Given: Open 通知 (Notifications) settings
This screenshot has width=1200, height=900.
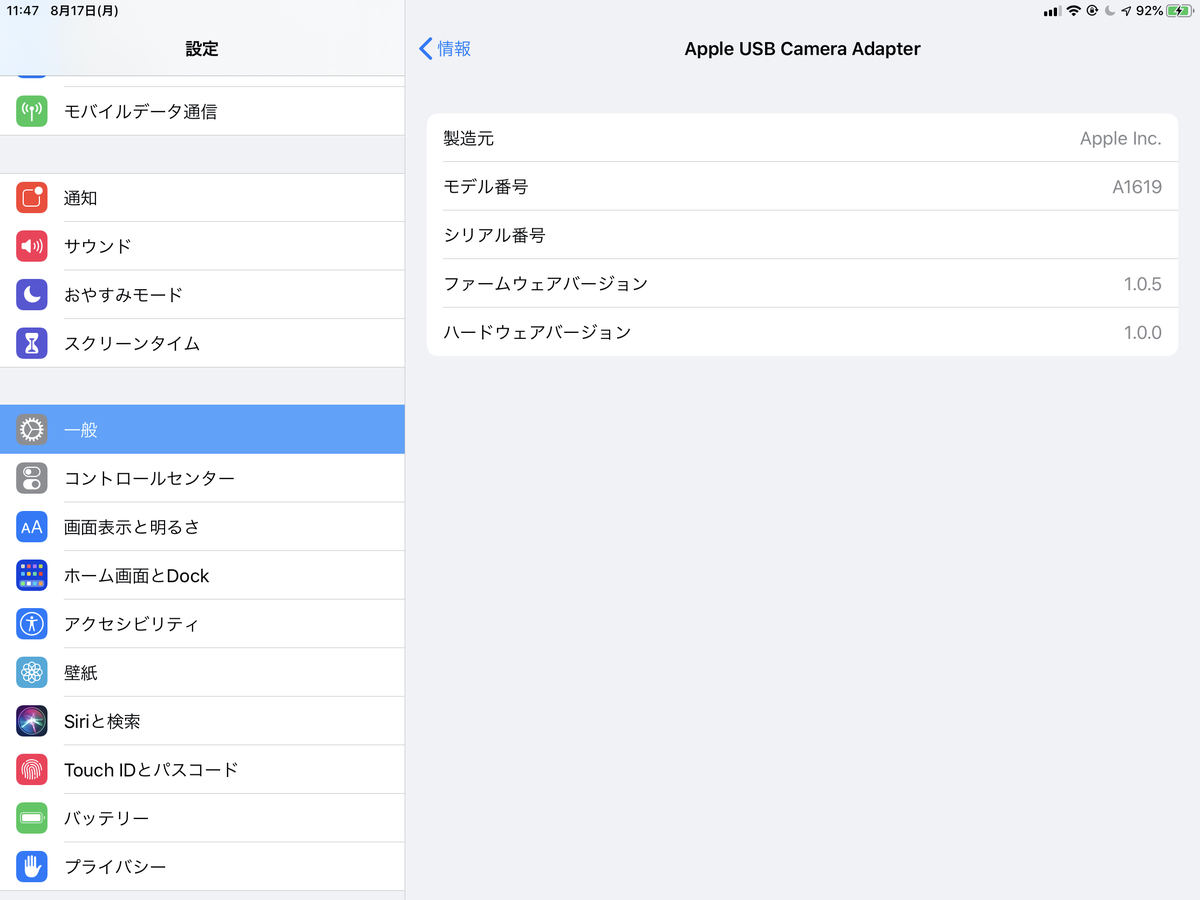Looking at the screenshot, I should [202, 198].
